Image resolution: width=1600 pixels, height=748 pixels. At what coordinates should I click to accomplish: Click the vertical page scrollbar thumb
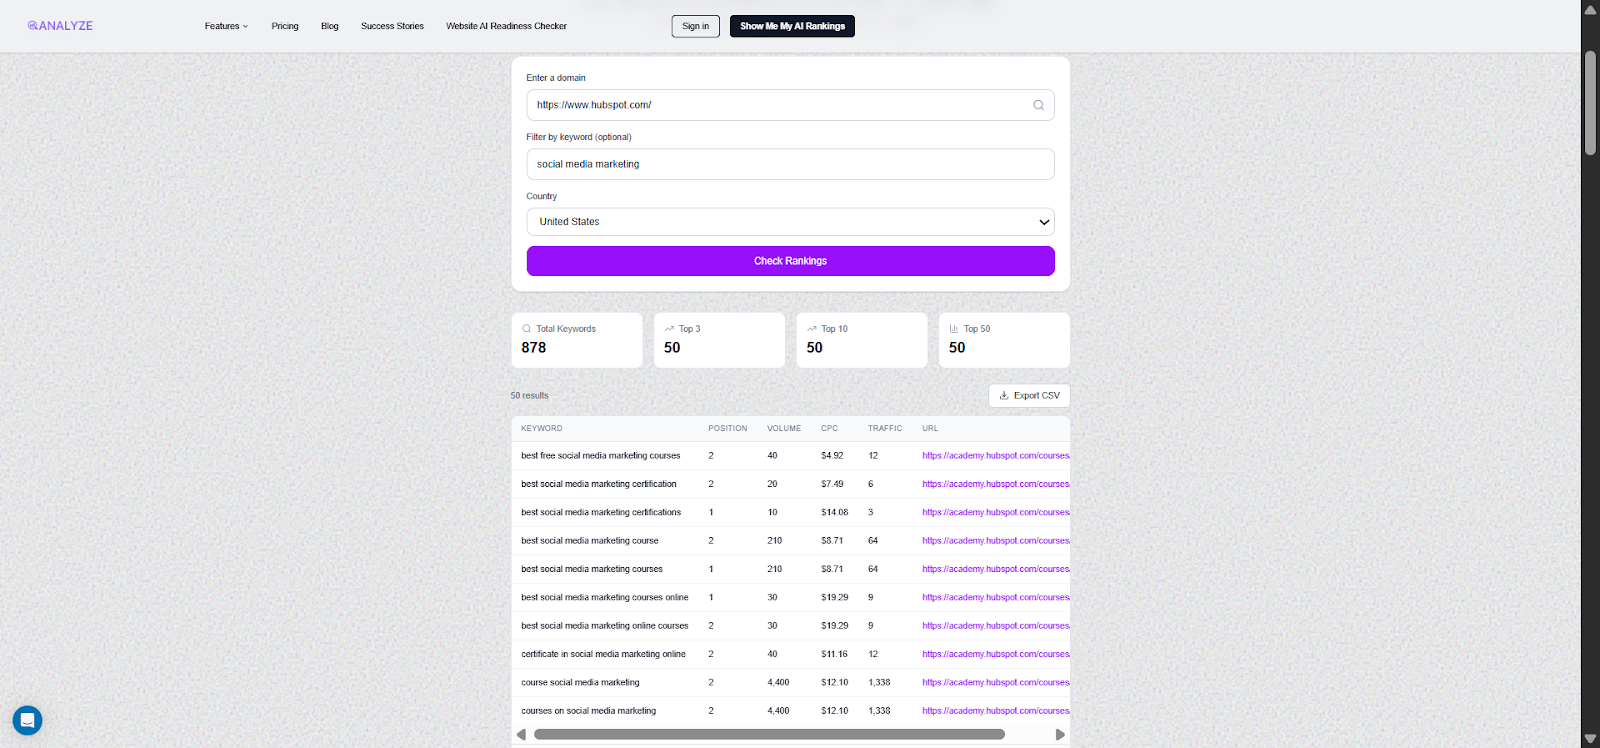(x=1590, y=103)
